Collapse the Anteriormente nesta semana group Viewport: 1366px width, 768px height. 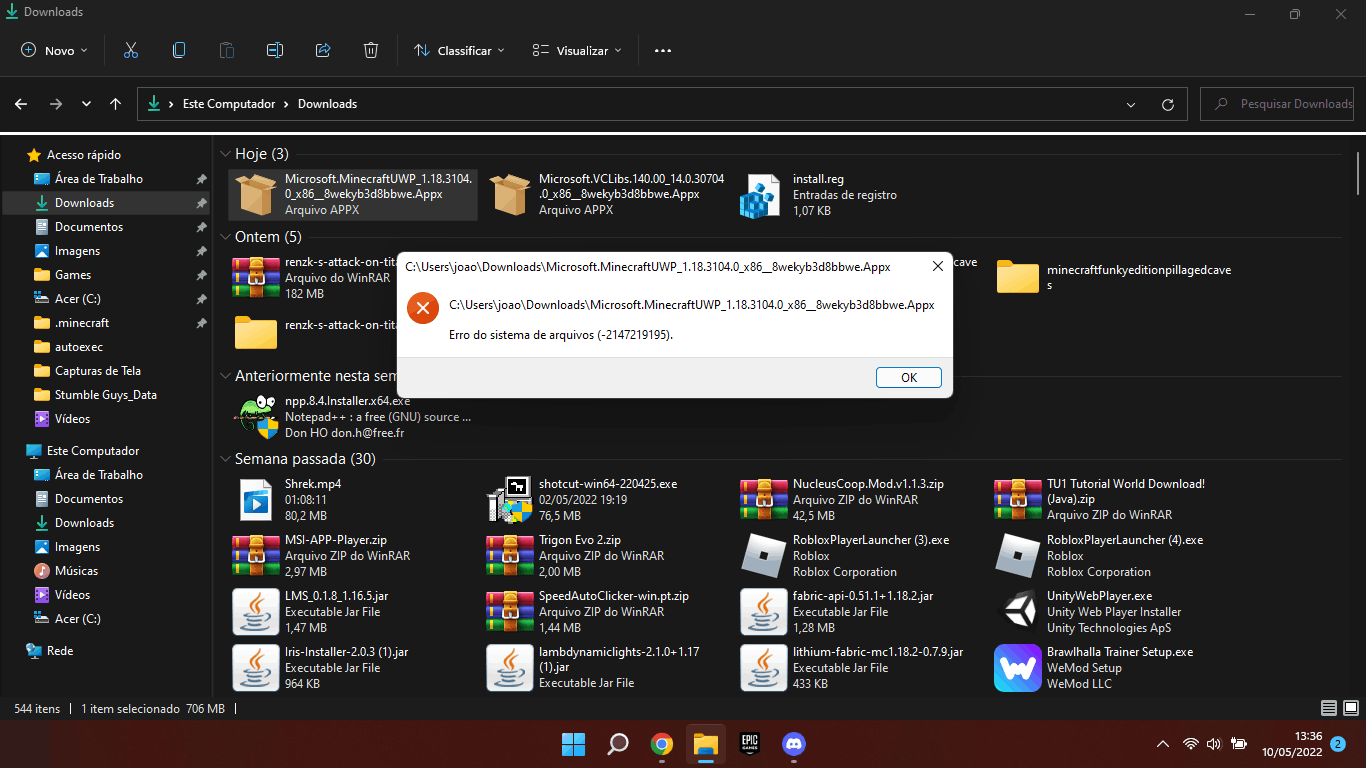[226, 376]
